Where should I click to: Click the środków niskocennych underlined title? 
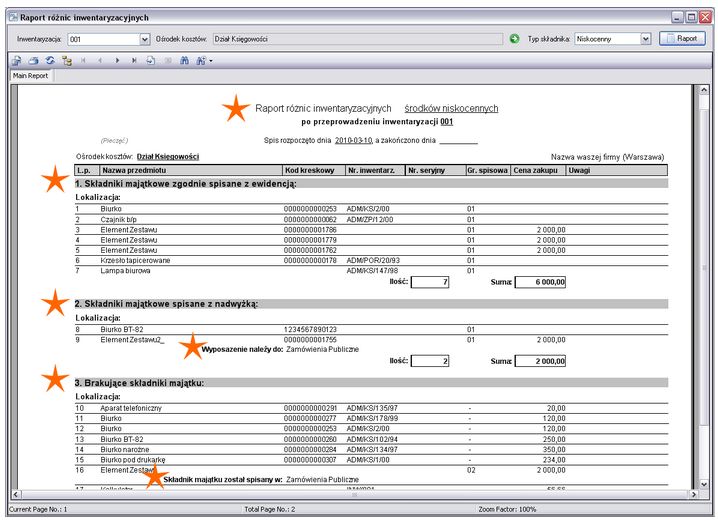(x=451, y=108)
